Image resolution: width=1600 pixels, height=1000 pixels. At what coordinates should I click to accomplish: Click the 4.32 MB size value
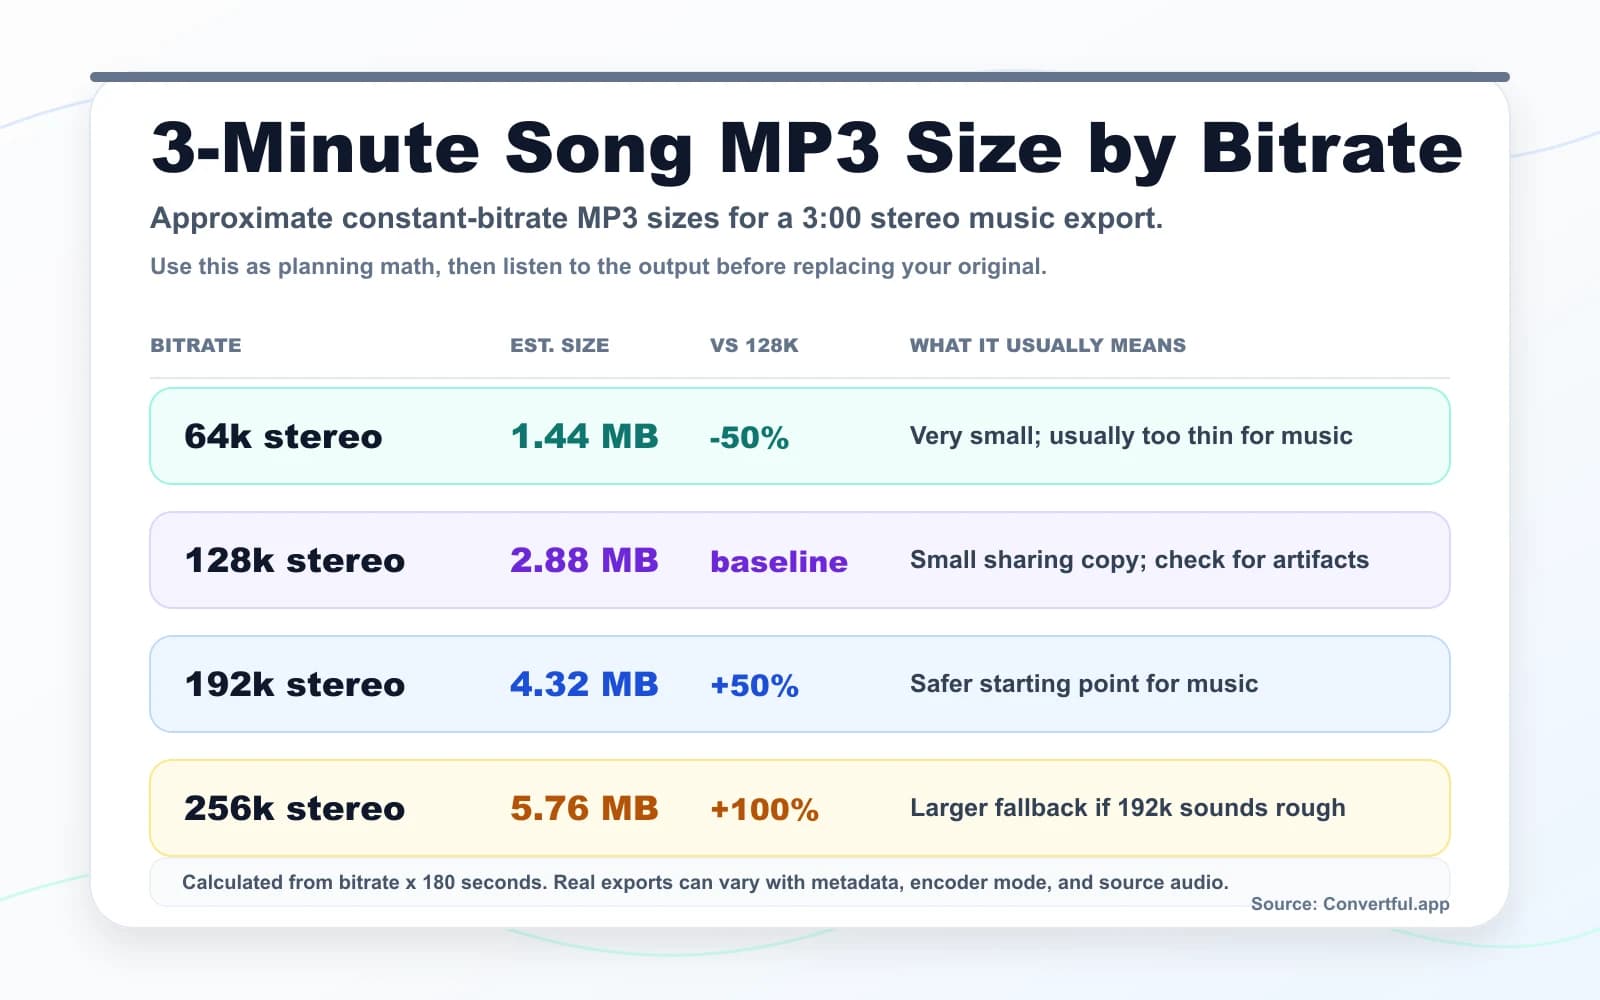[x=583, y=684]
